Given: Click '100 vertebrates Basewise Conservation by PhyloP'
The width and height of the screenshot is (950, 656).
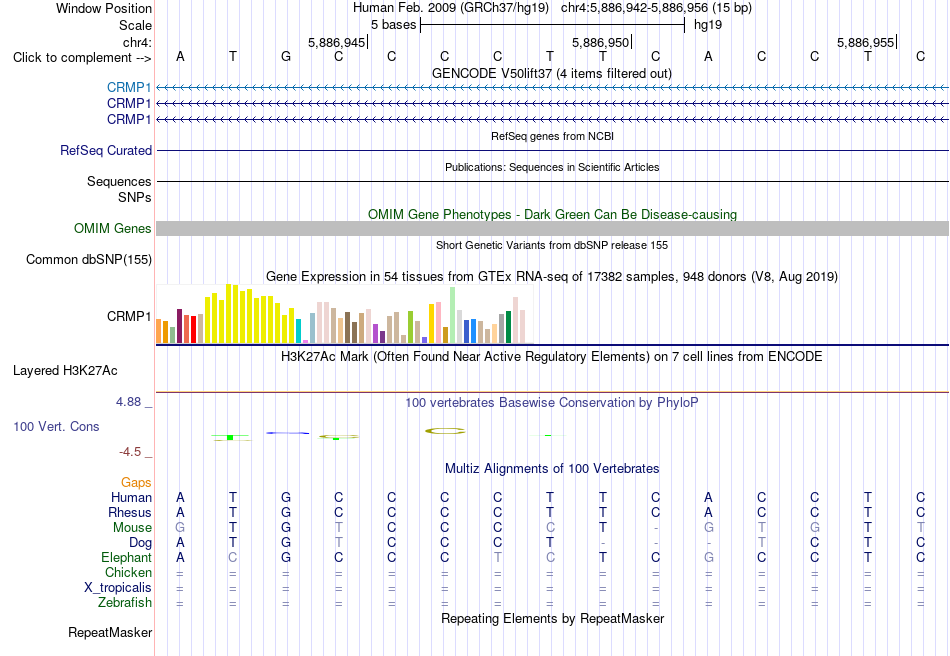Looking at the screenshot, I should click(x=551, y=402).
